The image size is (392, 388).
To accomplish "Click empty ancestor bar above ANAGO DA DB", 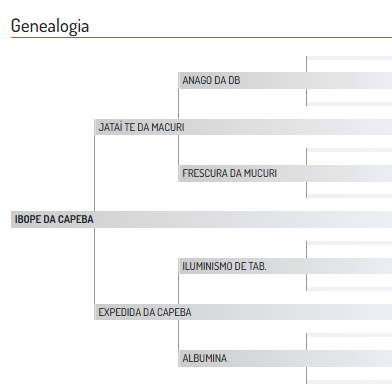I will click(x=349, y=58).
